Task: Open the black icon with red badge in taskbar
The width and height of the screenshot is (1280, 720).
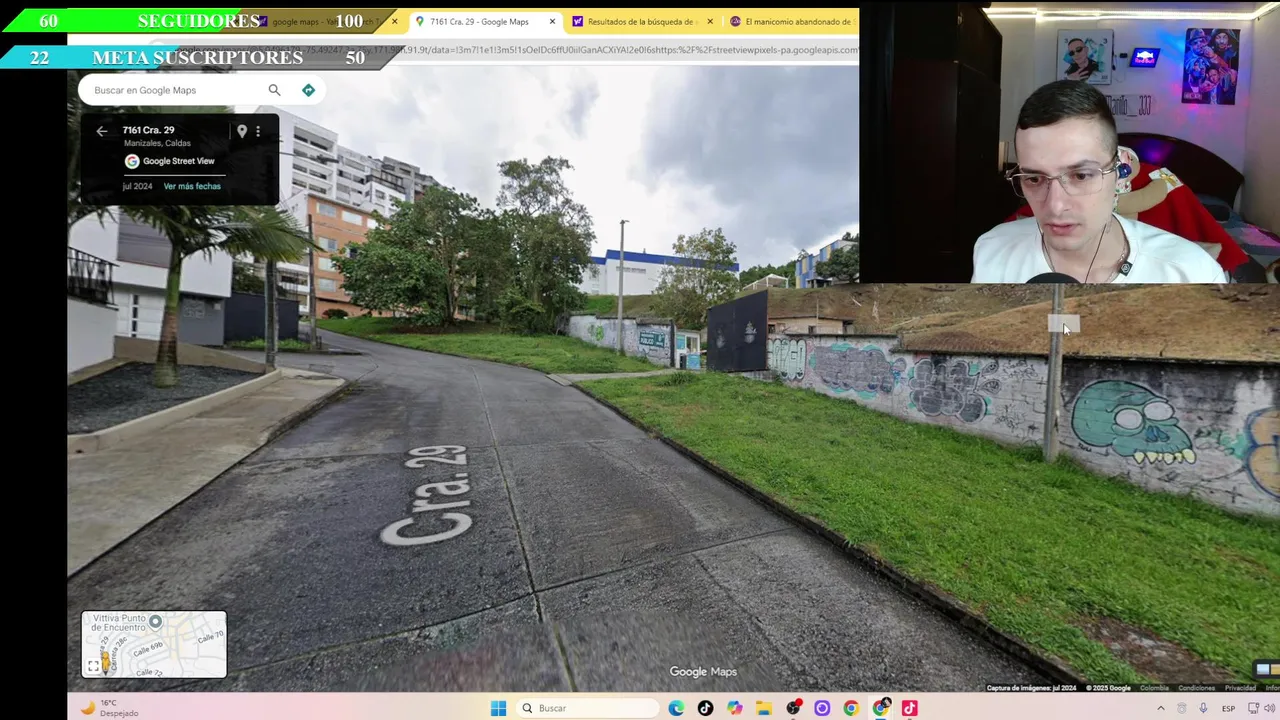Action: pos(793,708)
